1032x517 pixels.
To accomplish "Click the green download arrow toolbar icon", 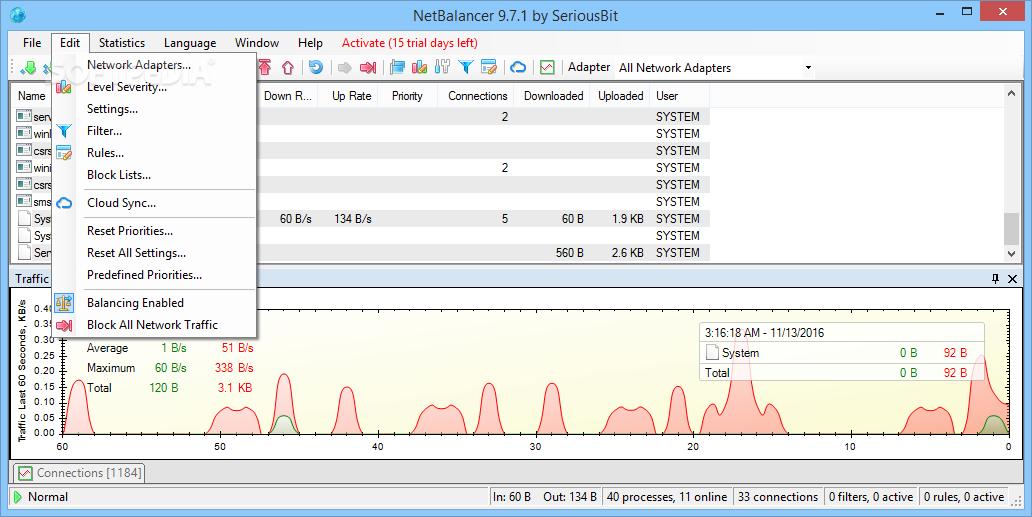I will point(28,67).
